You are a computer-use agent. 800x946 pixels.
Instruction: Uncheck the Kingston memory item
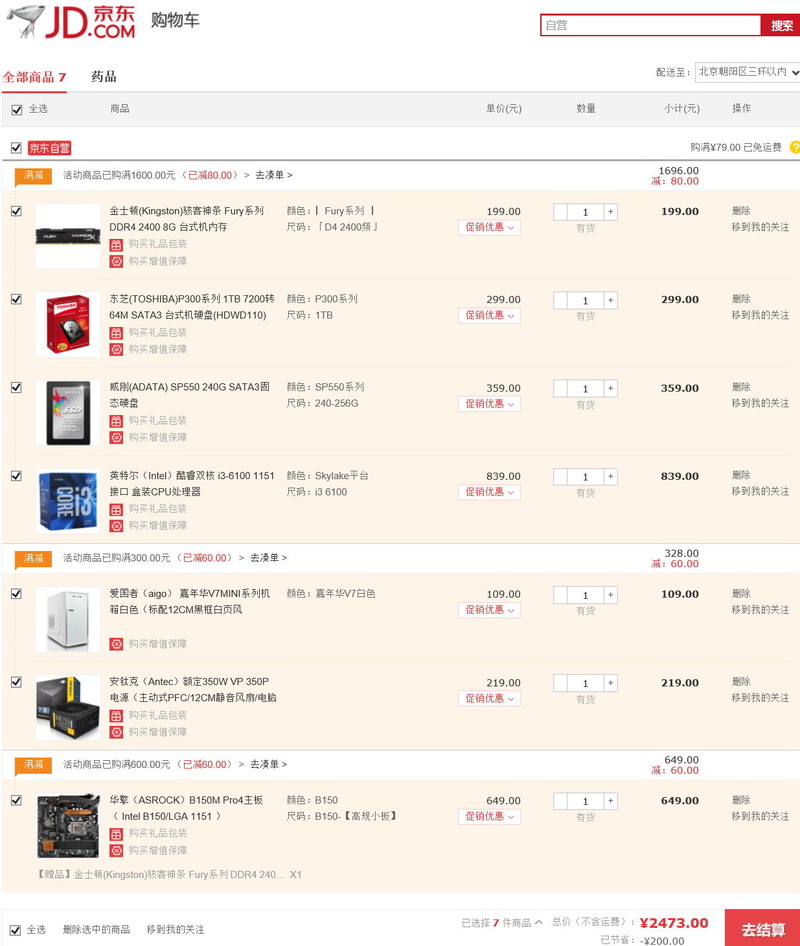point(16,211)
